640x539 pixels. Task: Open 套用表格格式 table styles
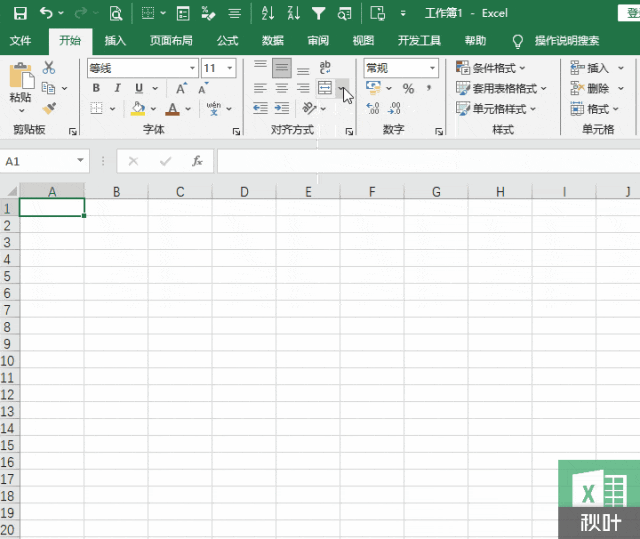[501, 88]
